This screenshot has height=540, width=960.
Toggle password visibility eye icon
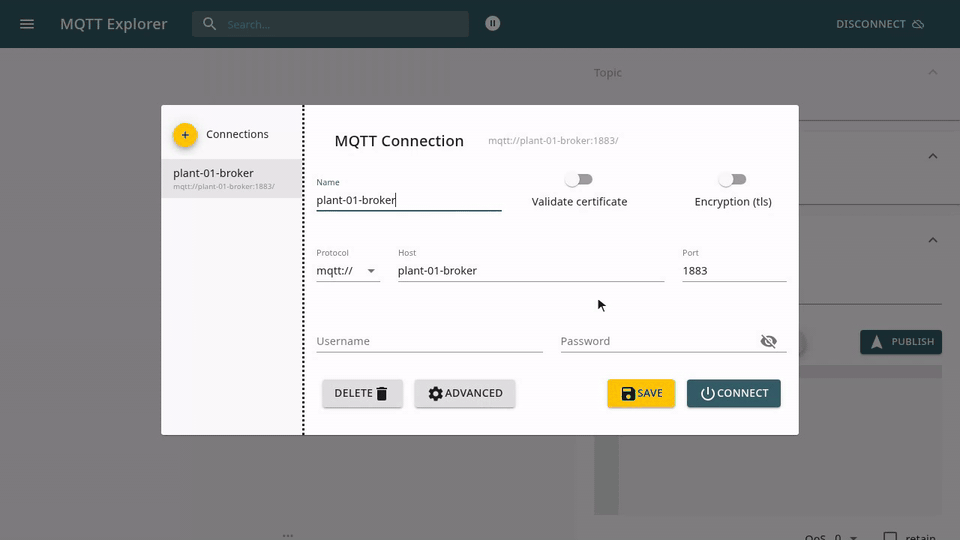[x=768, y=341]
